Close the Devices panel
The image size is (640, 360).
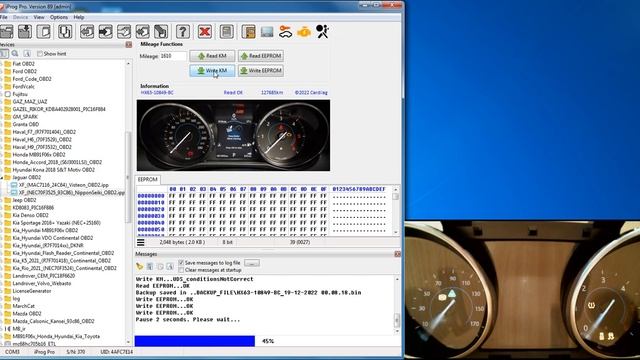(x=129, y=44)
